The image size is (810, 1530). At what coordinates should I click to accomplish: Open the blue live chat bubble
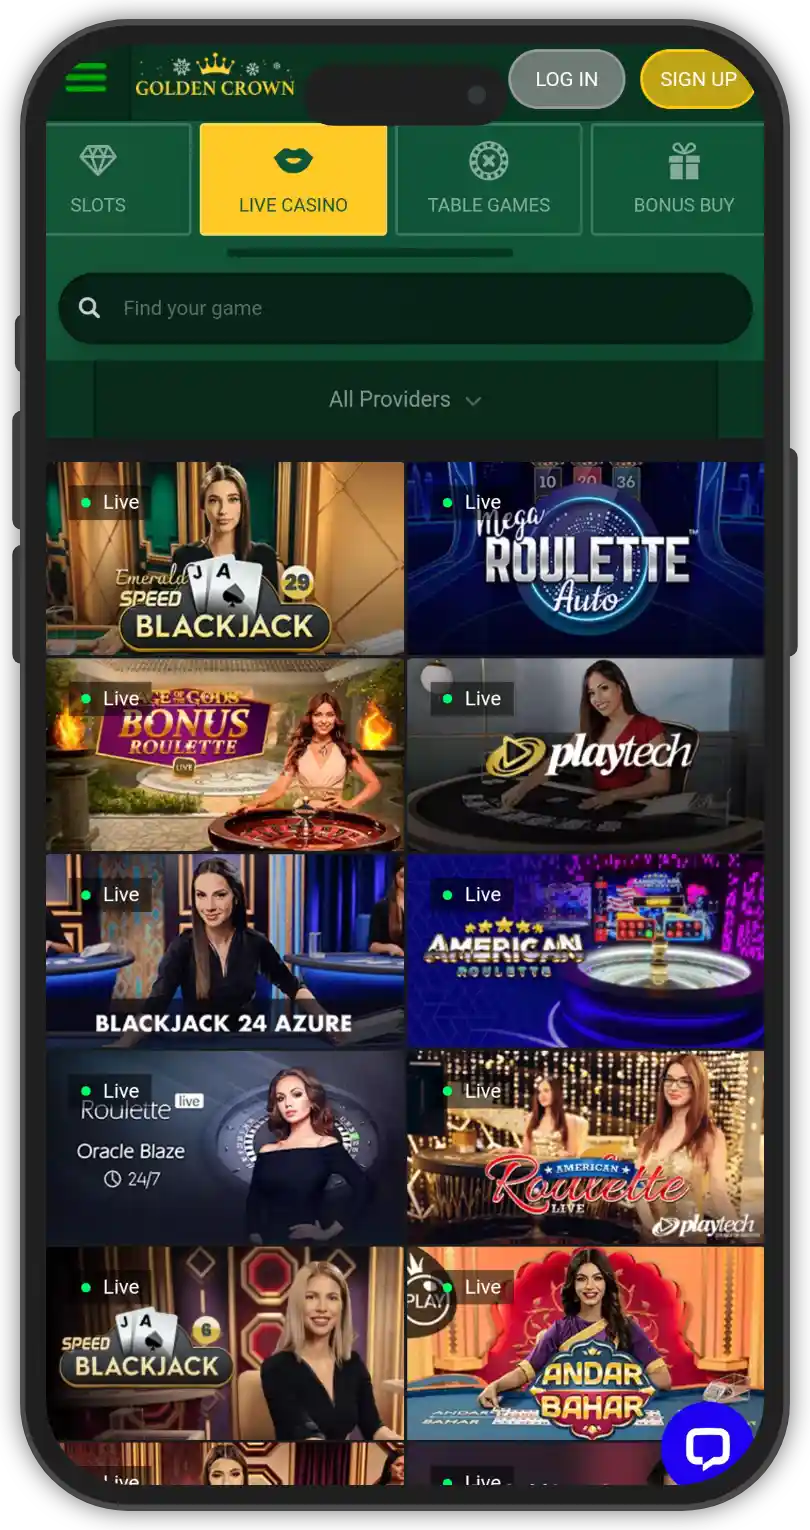tap(707, 1445)
